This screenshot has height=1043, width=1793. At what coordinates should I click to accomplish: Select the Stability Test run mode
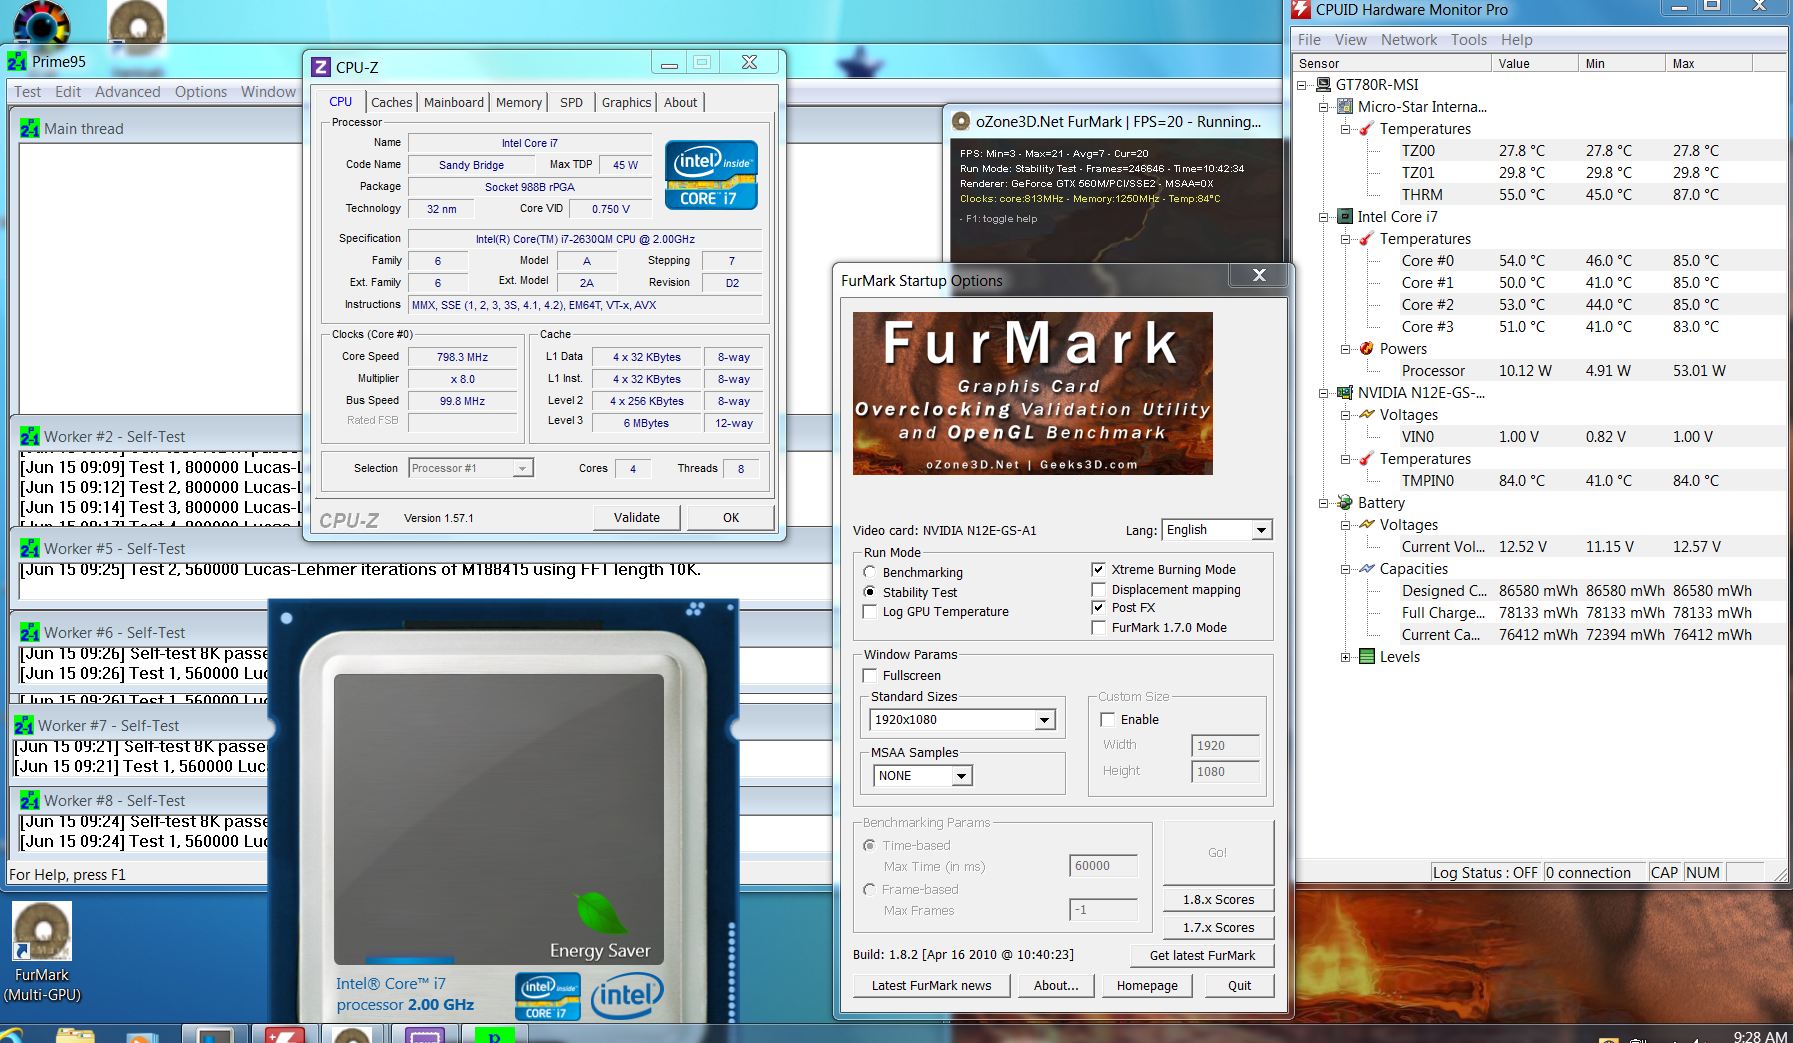coord(870,592)
